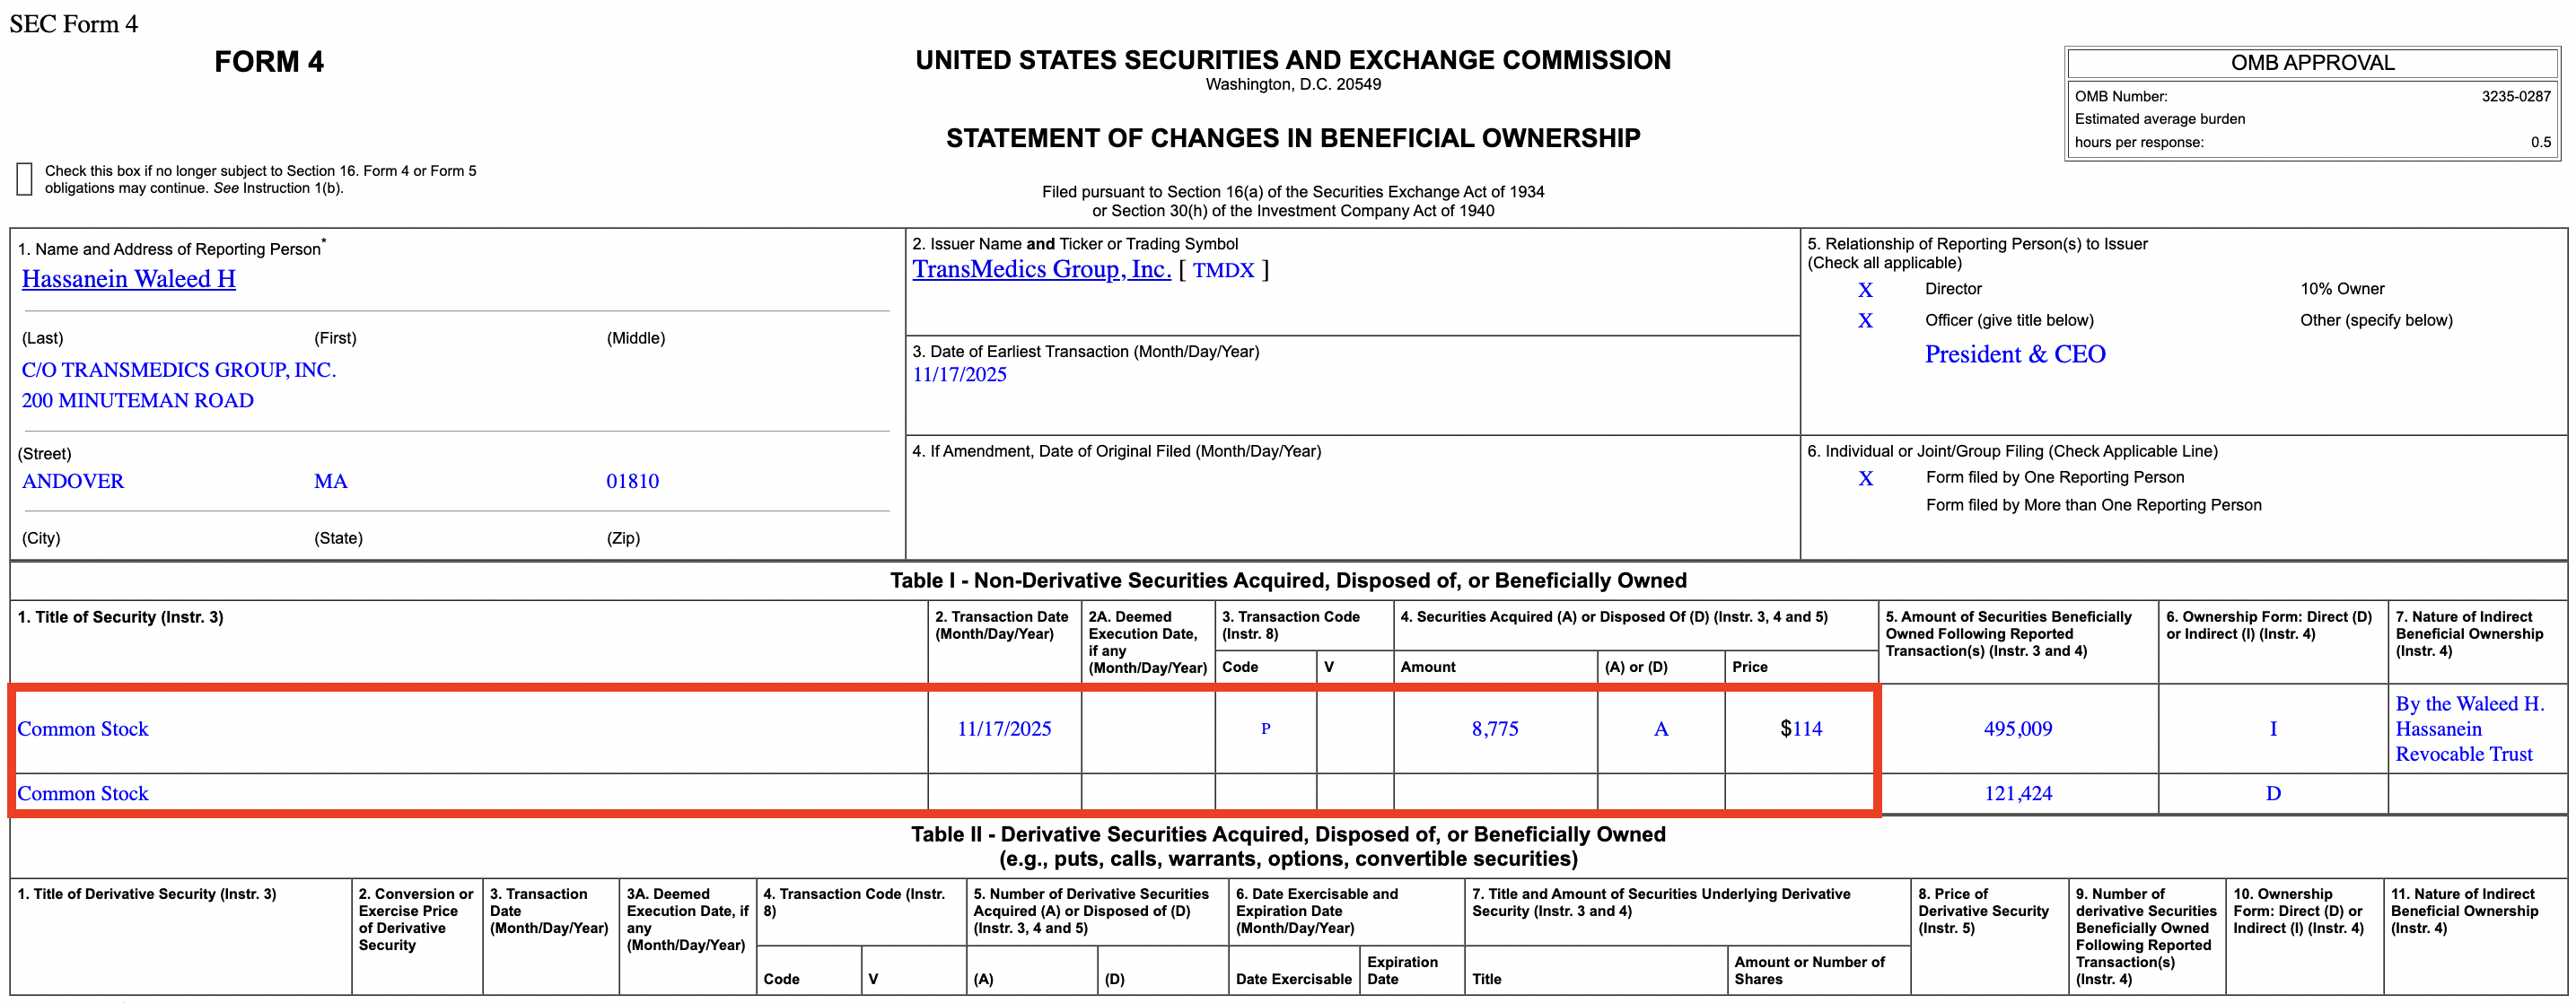
Task: Click the President & CEO title text
Action: (2014, 354)
